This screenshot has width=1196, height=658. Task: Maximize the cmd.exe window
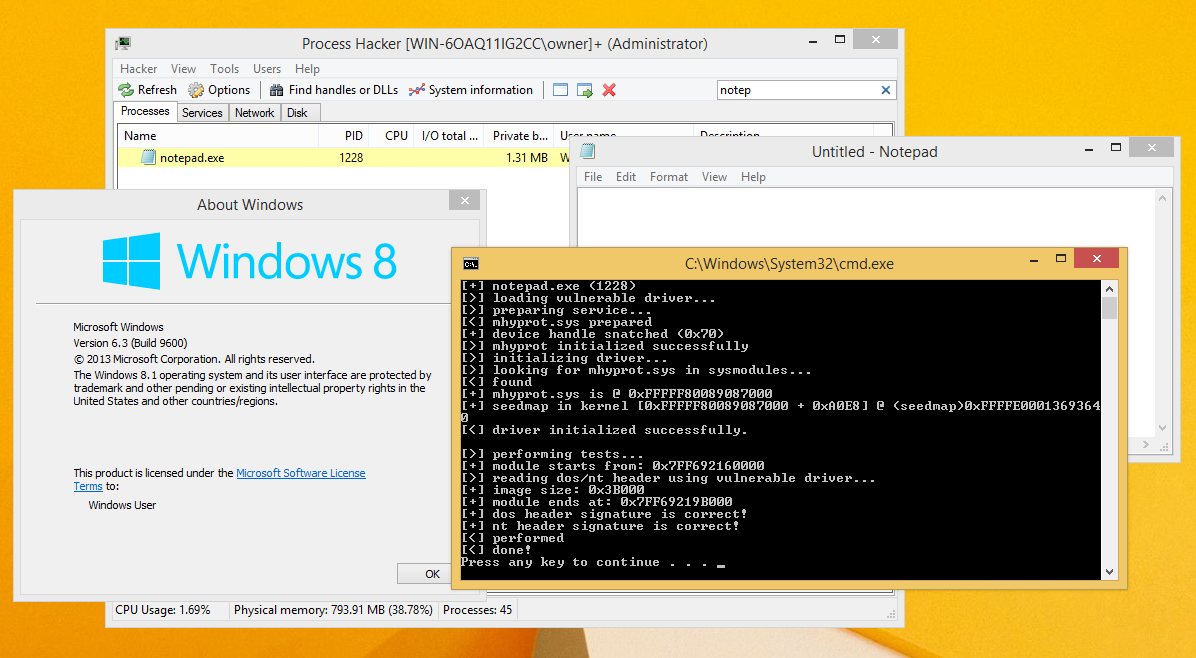click(1060, 259)
